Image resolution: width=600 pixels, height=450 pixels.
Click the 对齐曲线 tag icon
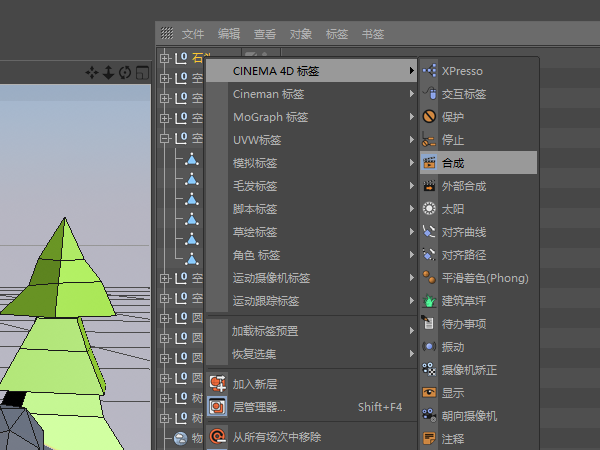429,232
